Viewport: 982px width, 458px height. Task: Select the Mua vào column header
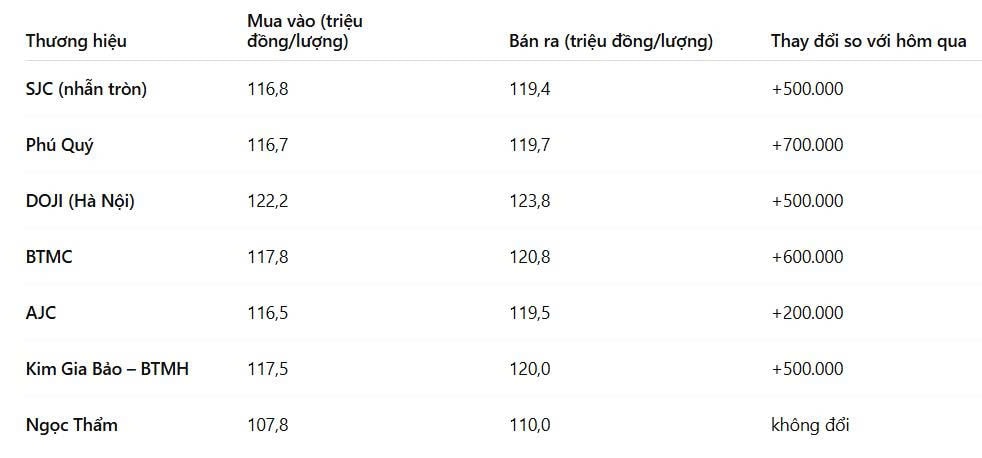305,32
